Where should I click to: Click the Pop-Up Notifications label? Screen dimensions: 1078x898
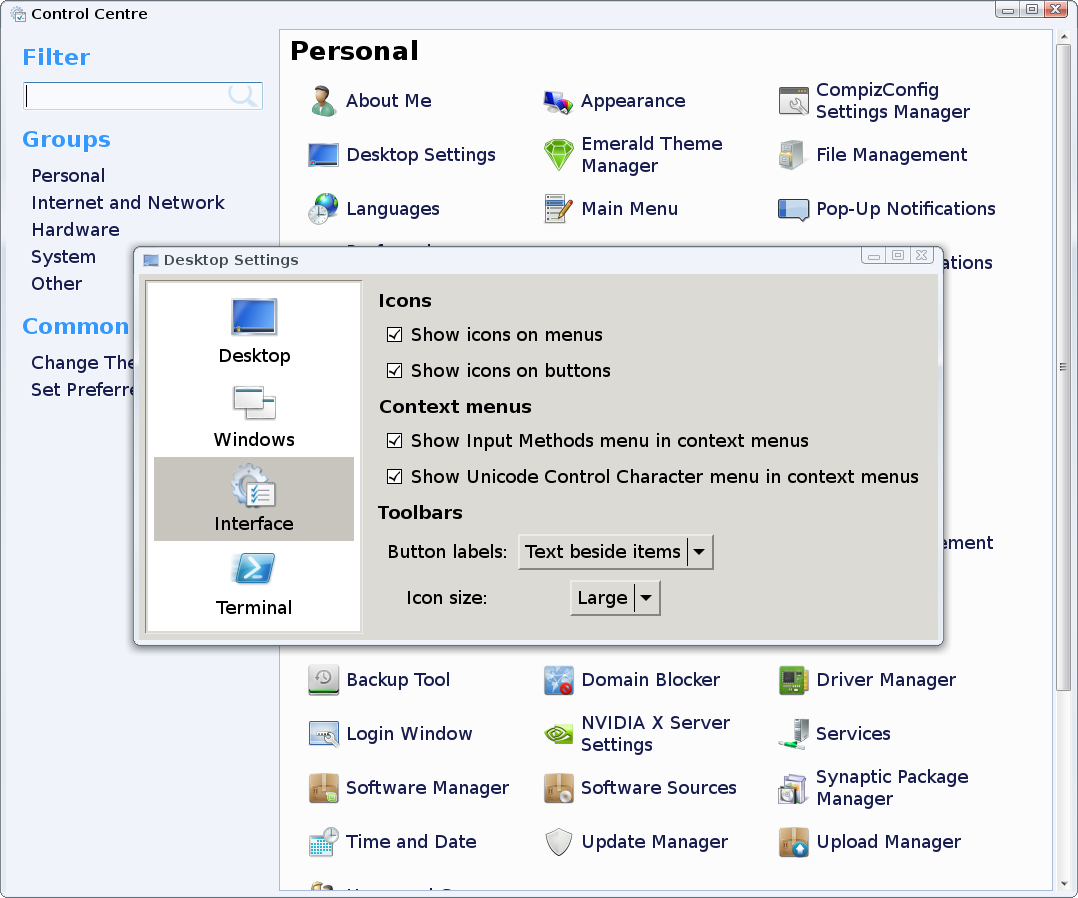click(905, 209)
